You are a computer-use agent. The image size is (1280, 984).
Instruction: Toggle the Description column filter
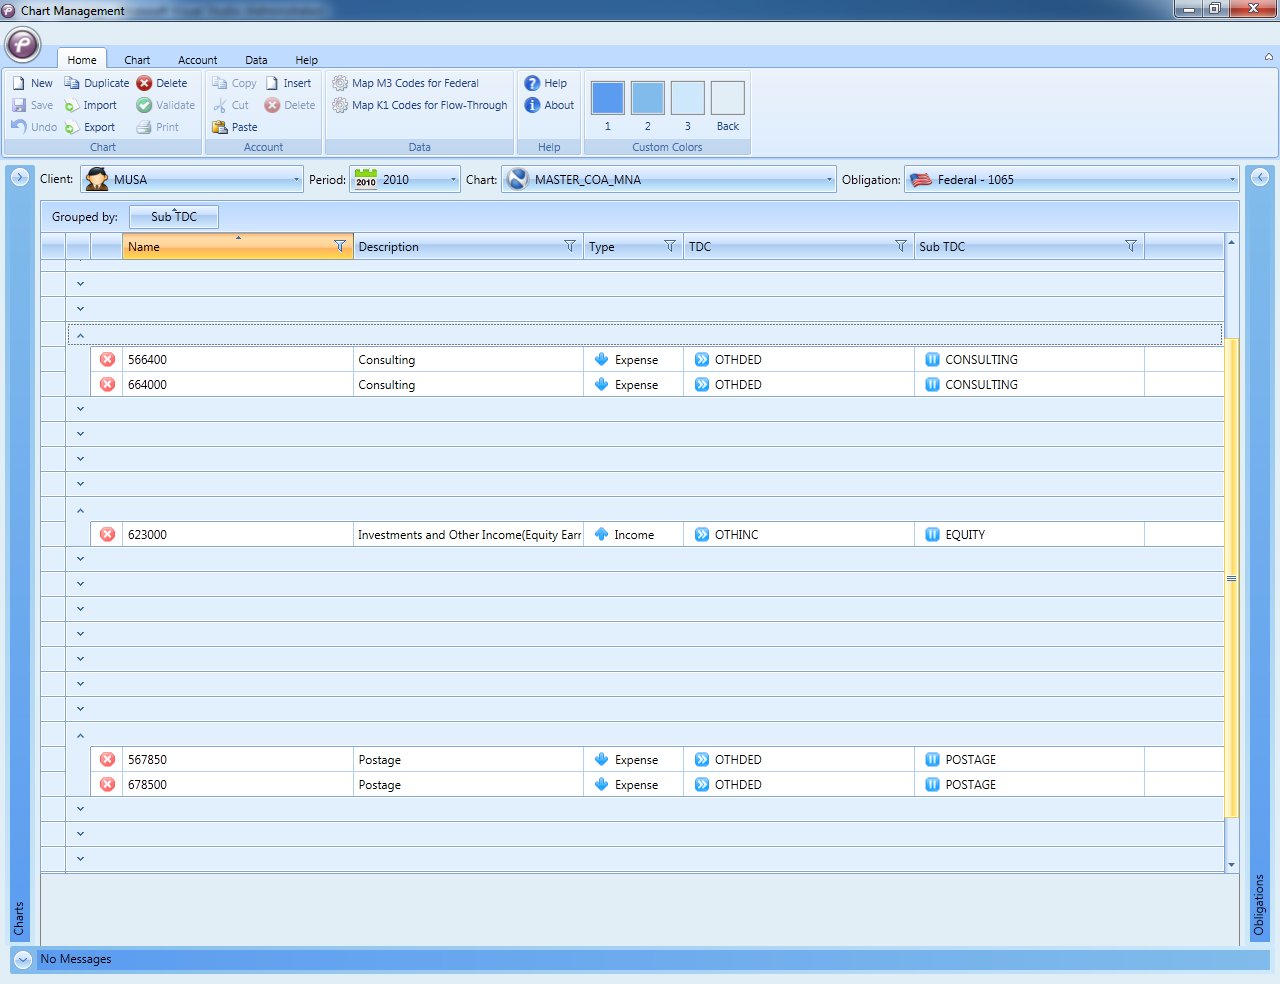[x=570, y=246]
